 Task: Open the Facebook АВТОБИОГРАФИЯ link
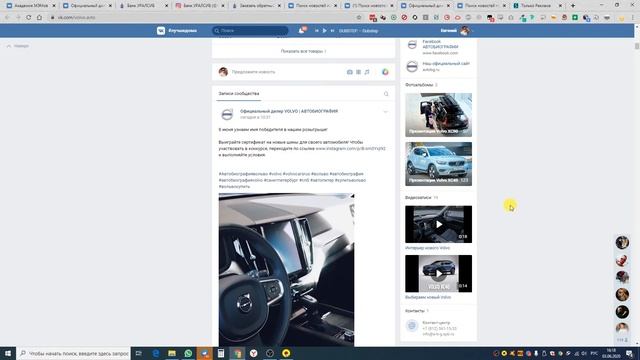[x=440, y=44]
